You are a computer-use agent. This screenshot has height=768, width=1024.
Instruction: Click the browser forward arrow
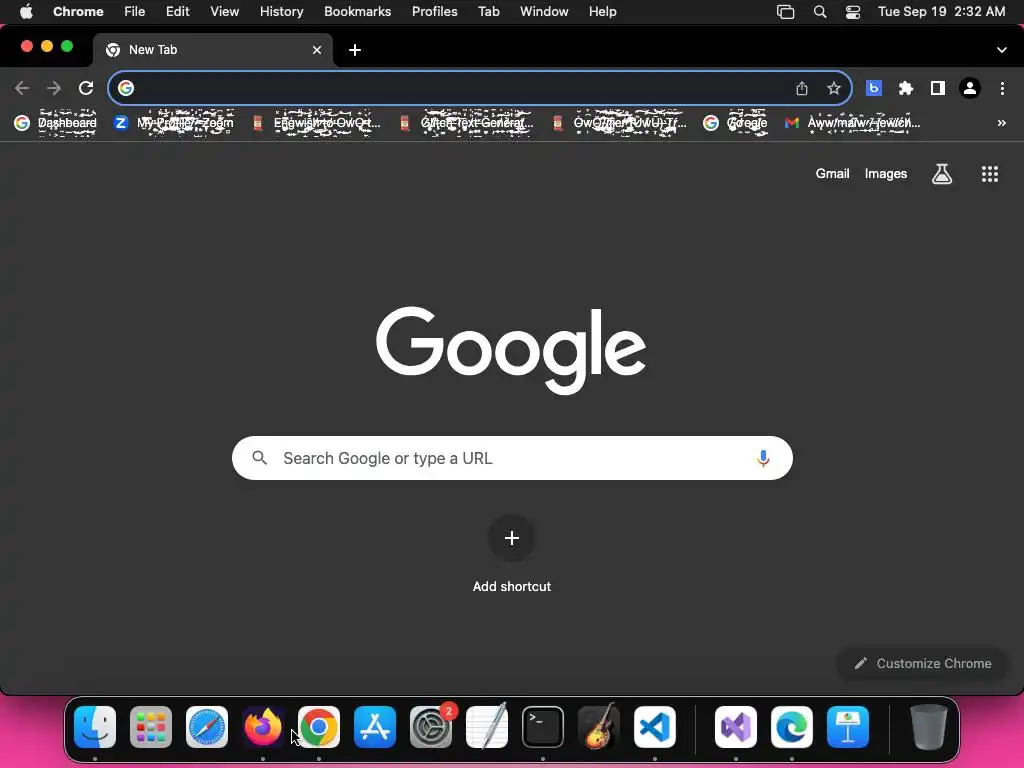54,88
